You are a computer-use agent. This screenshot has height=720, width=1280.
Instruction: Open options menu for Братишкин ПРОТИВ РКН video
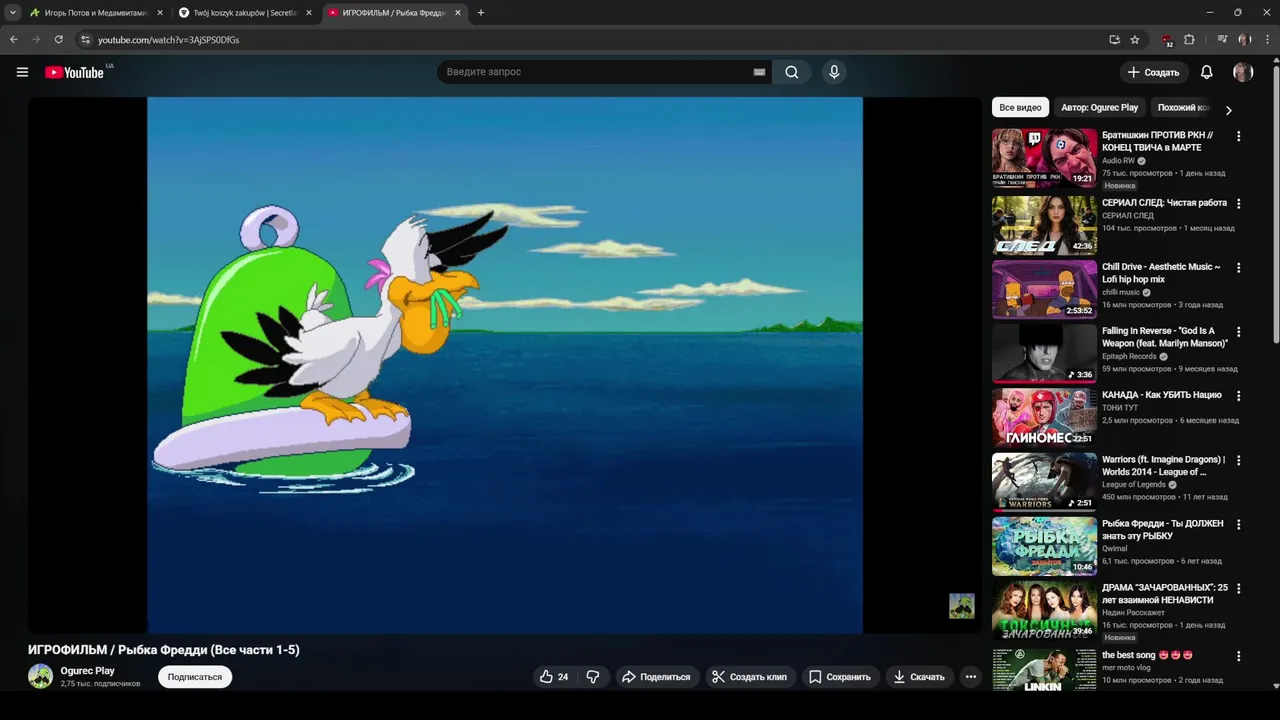coord(1238,137)
